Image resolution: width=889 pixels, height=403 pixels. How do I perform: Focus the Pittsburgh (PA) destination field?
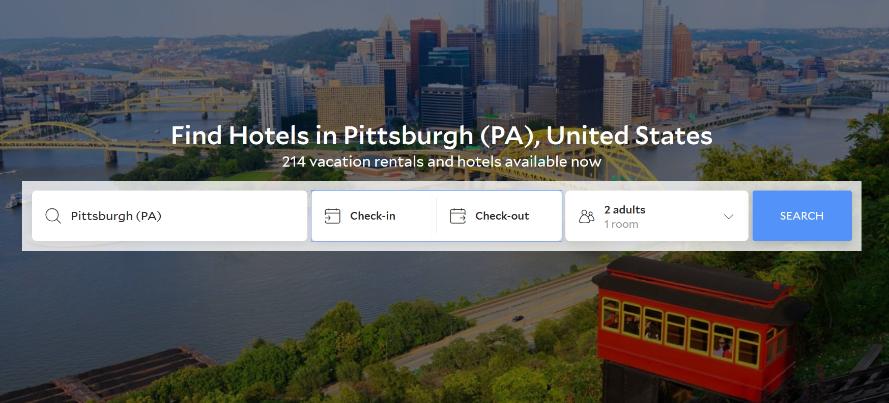tap(170, 216)
